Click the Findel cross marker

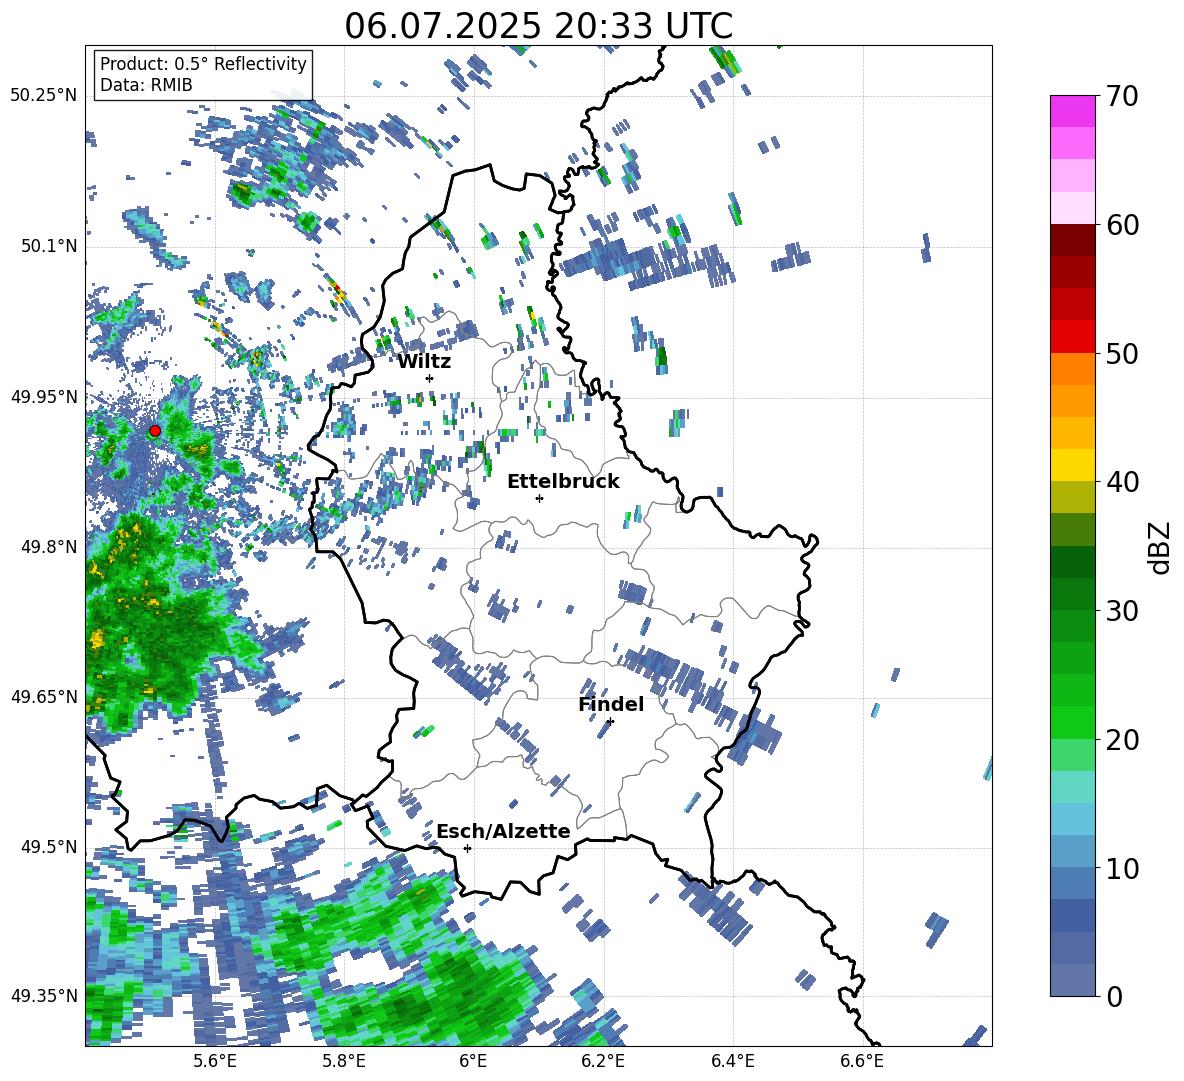(x=610, y=722)
